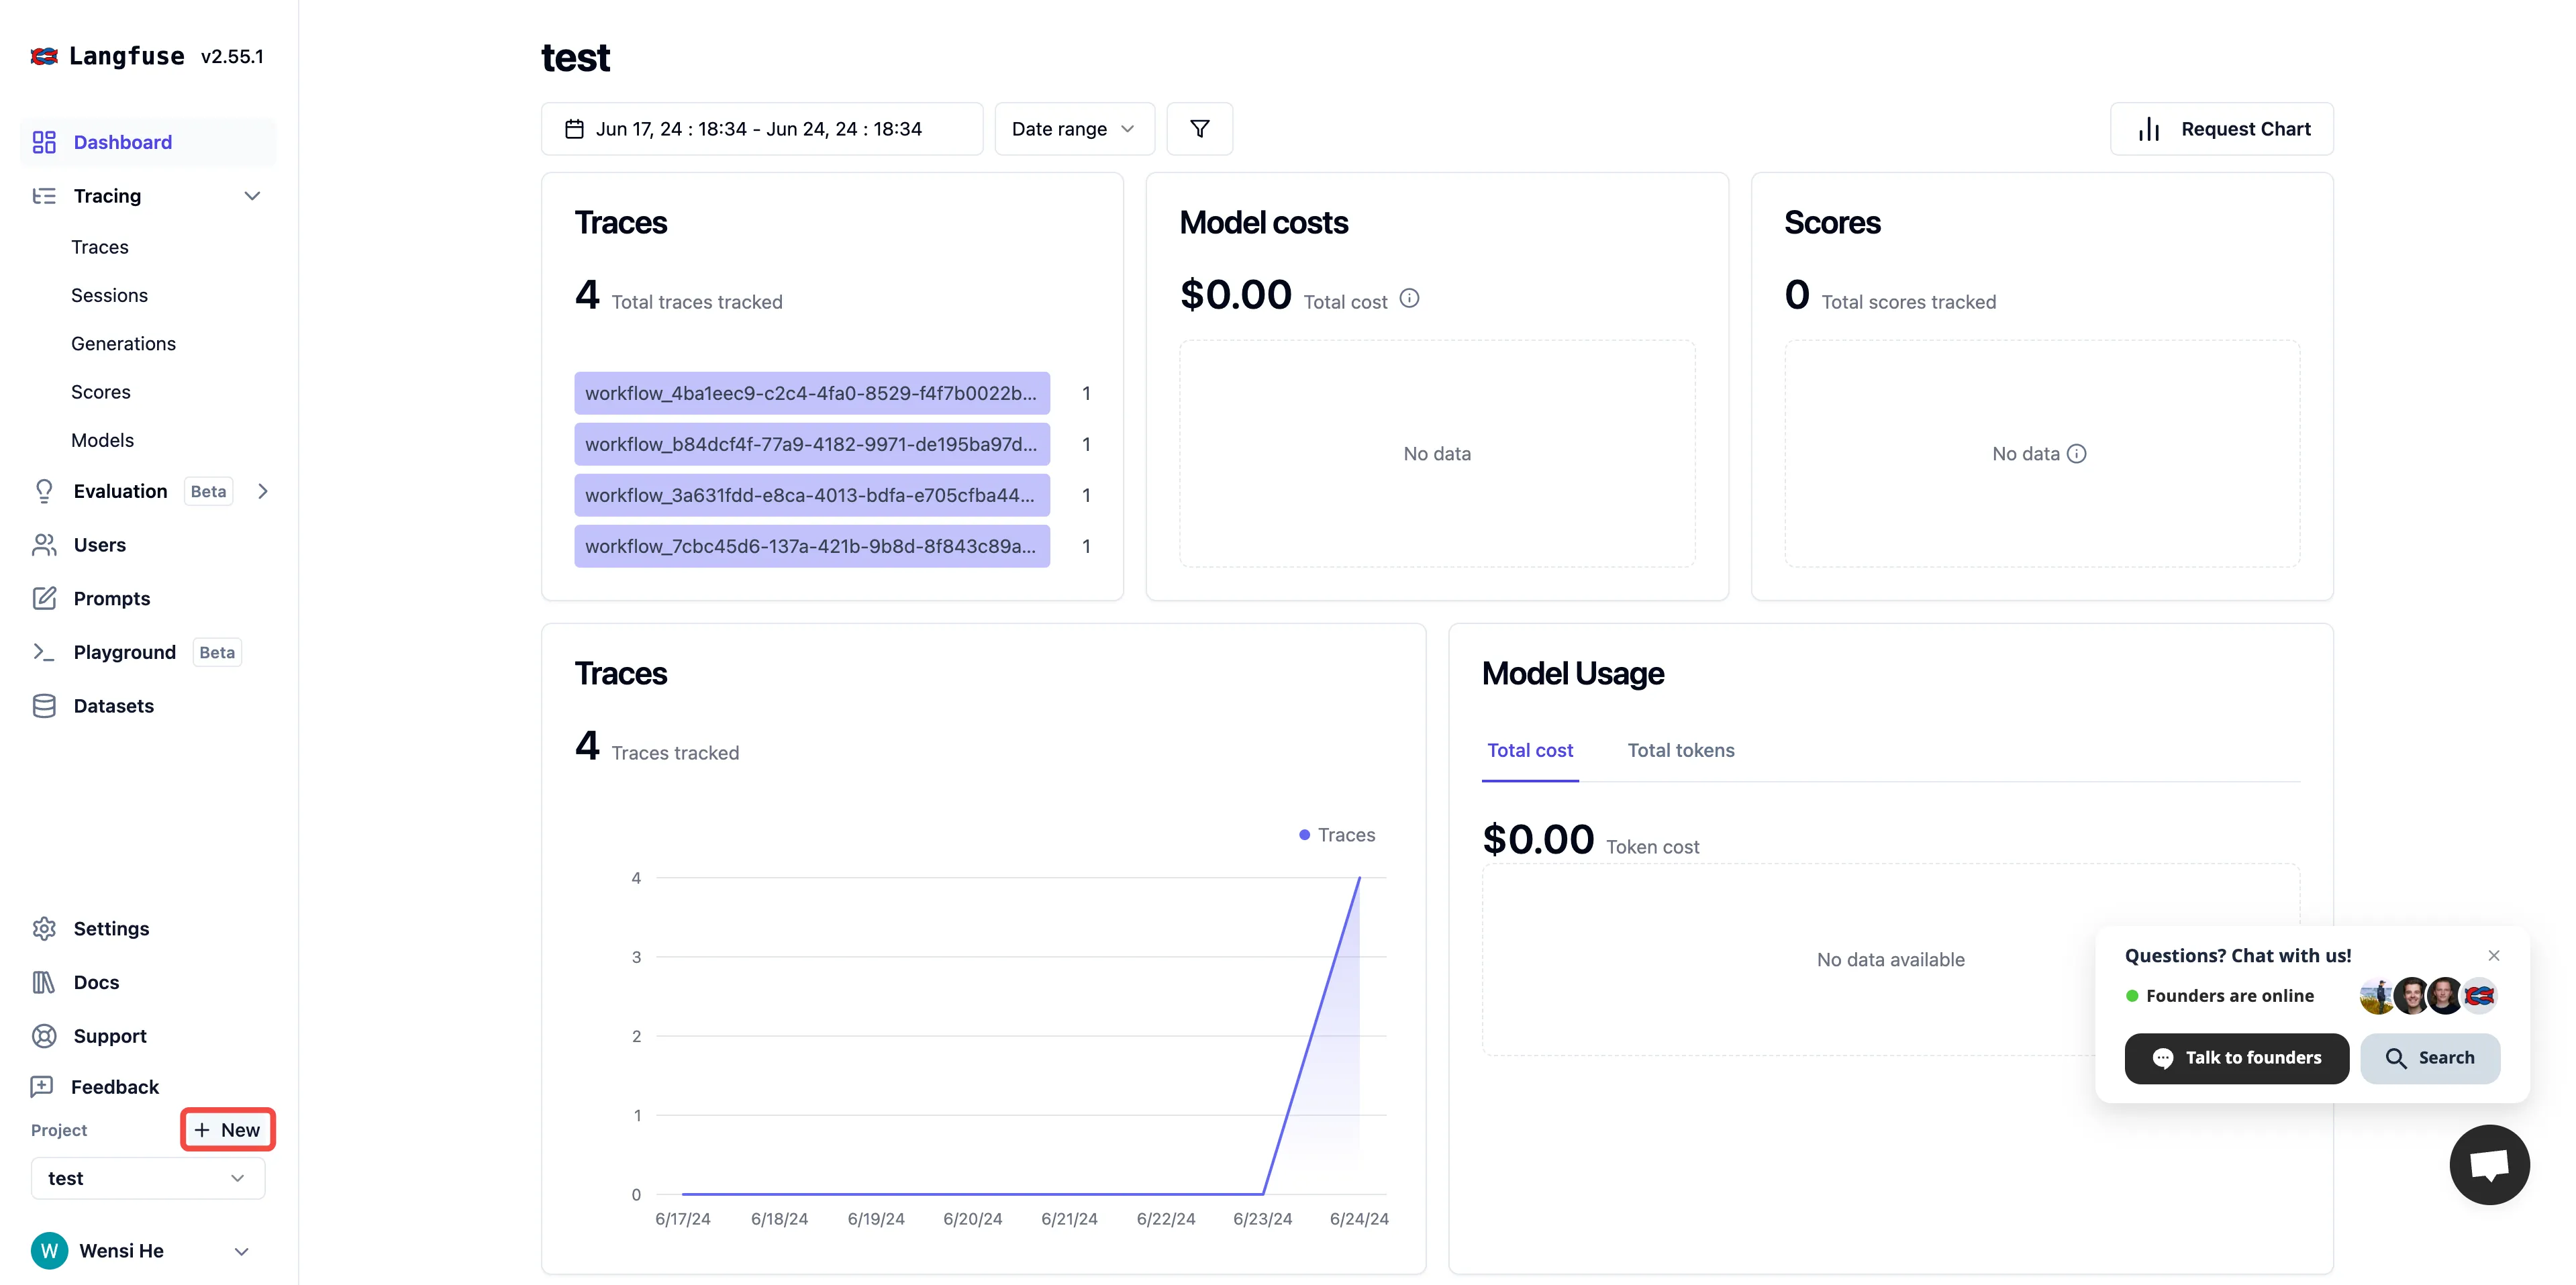Click the Request Chart button
2576x1285 pixels.
pyautogui.click(x=2221, y=129)
